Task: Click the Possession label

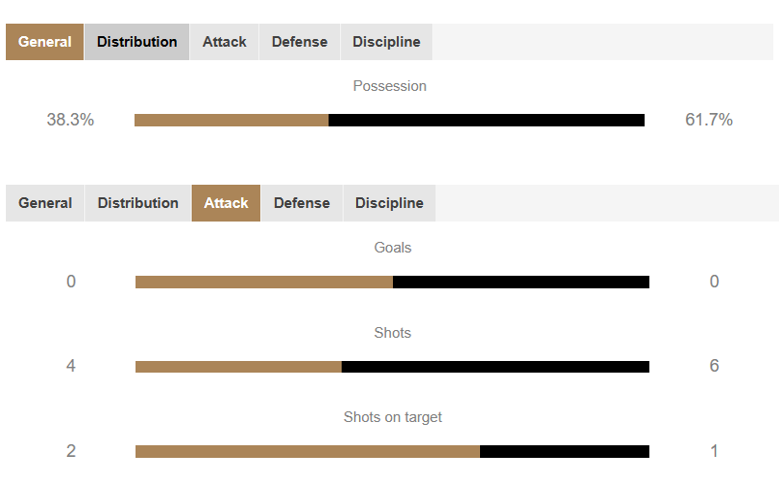Action: pos(390,86)
